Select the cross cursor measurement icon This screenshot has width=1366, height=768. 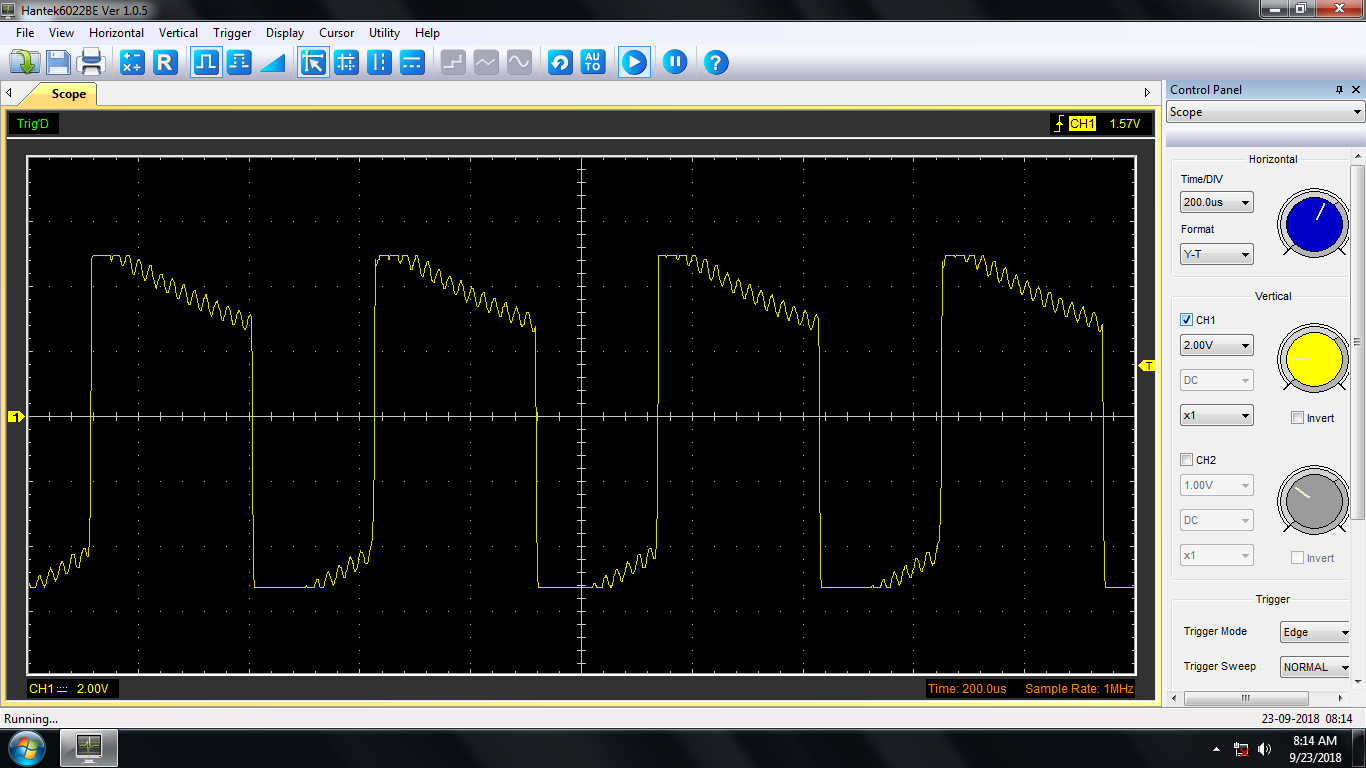point(346,62)
